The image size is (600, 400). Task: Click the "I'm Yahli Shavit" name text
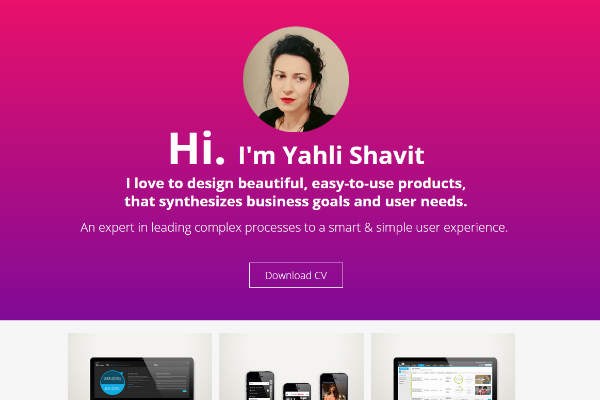click(331, 155)
